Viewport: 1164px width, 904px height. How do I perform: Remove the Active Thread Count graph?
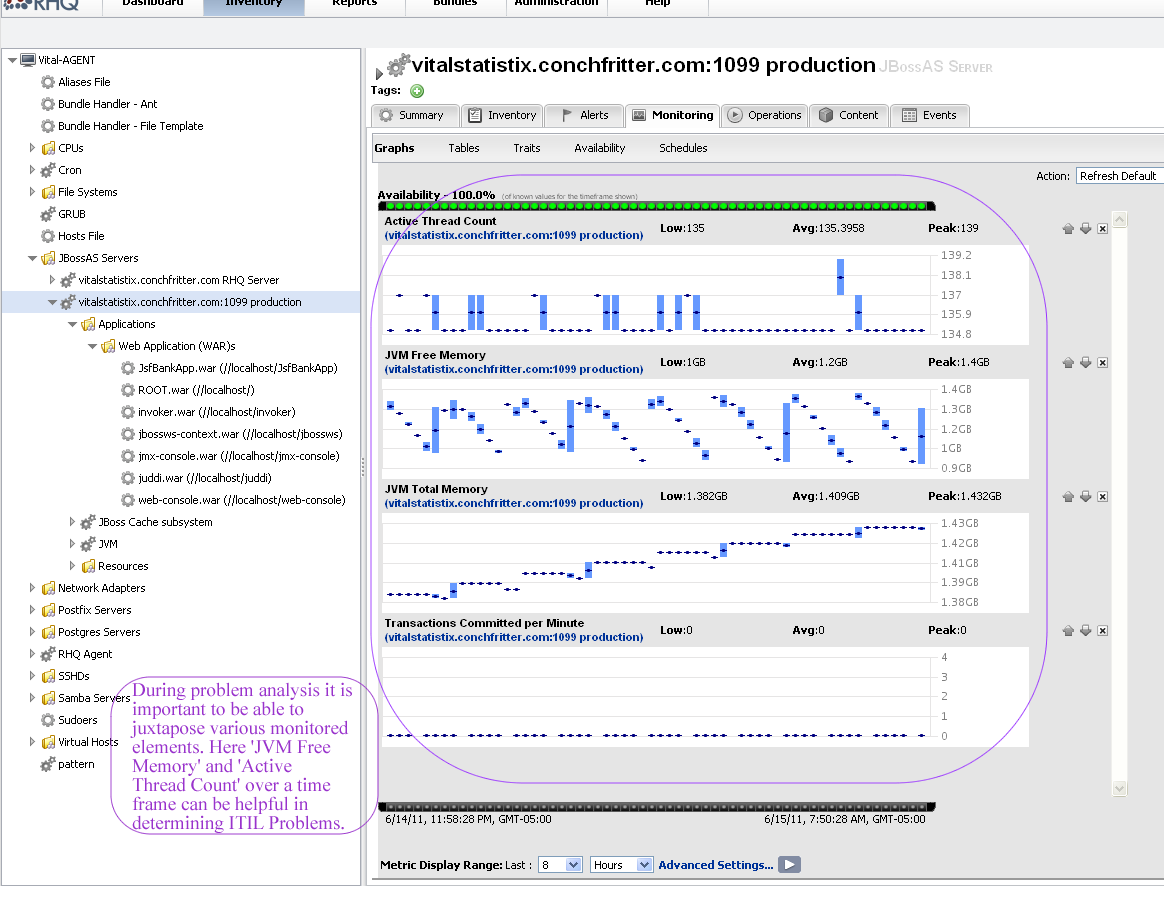click(1102, 229)
